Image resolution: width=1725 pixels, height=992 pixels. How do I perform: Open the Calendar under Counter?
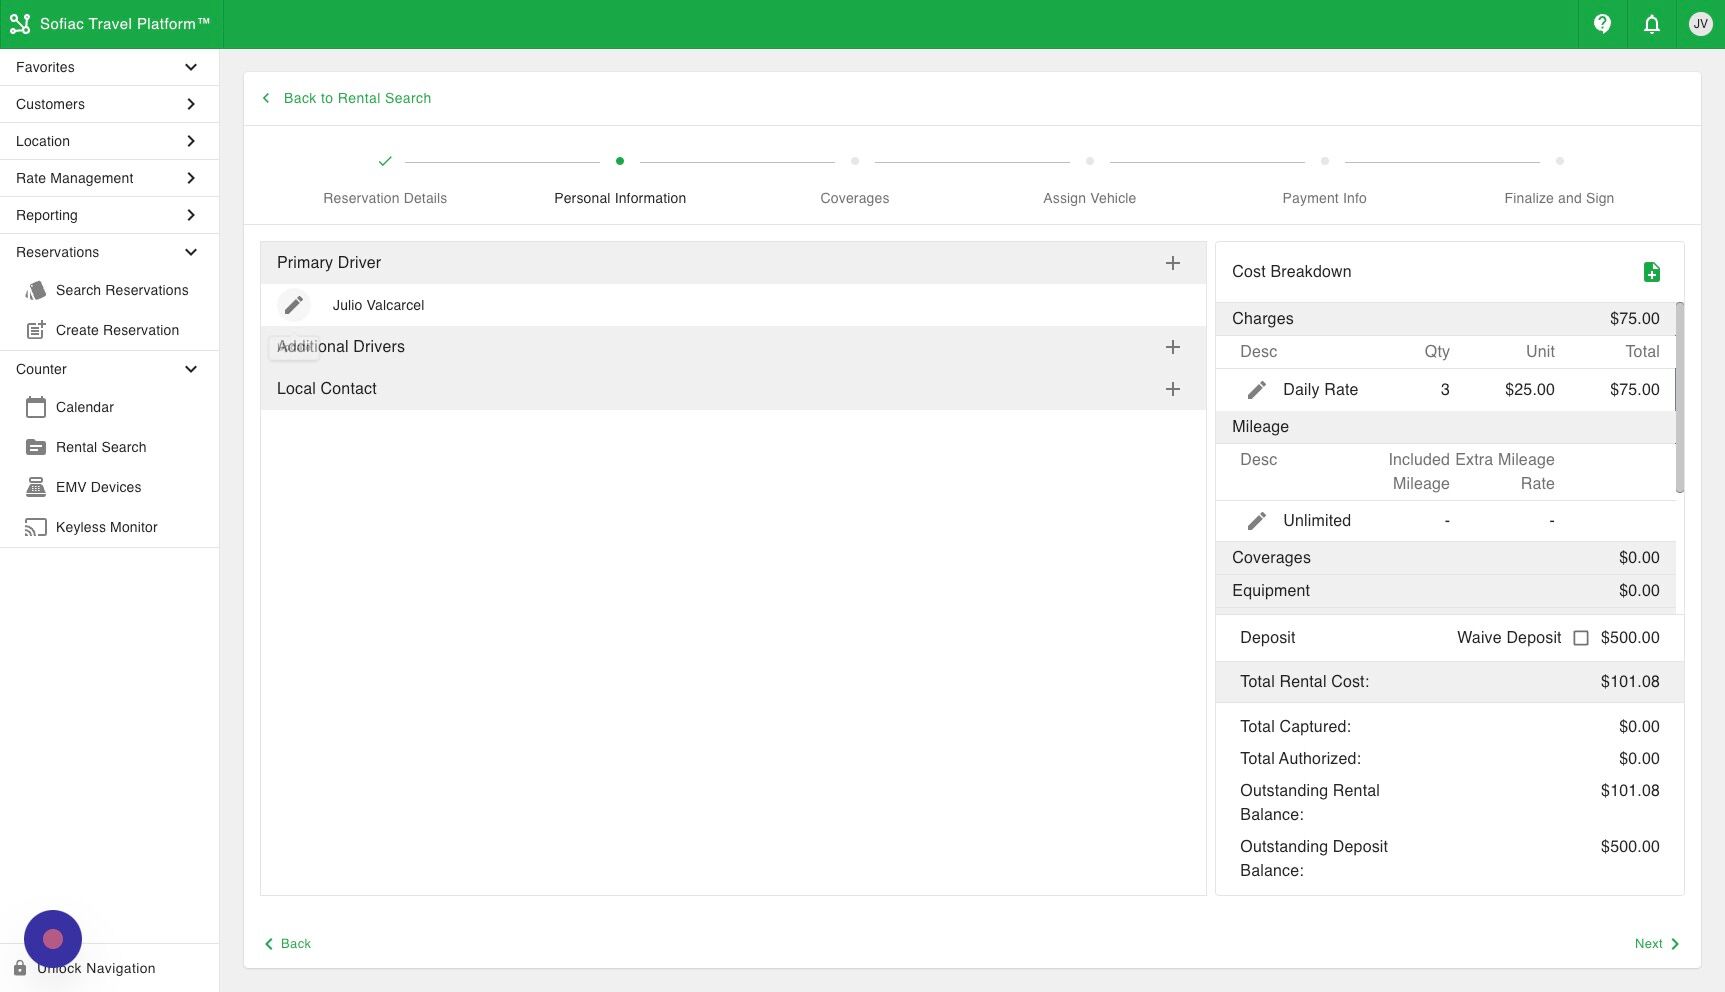coord(85,407)
